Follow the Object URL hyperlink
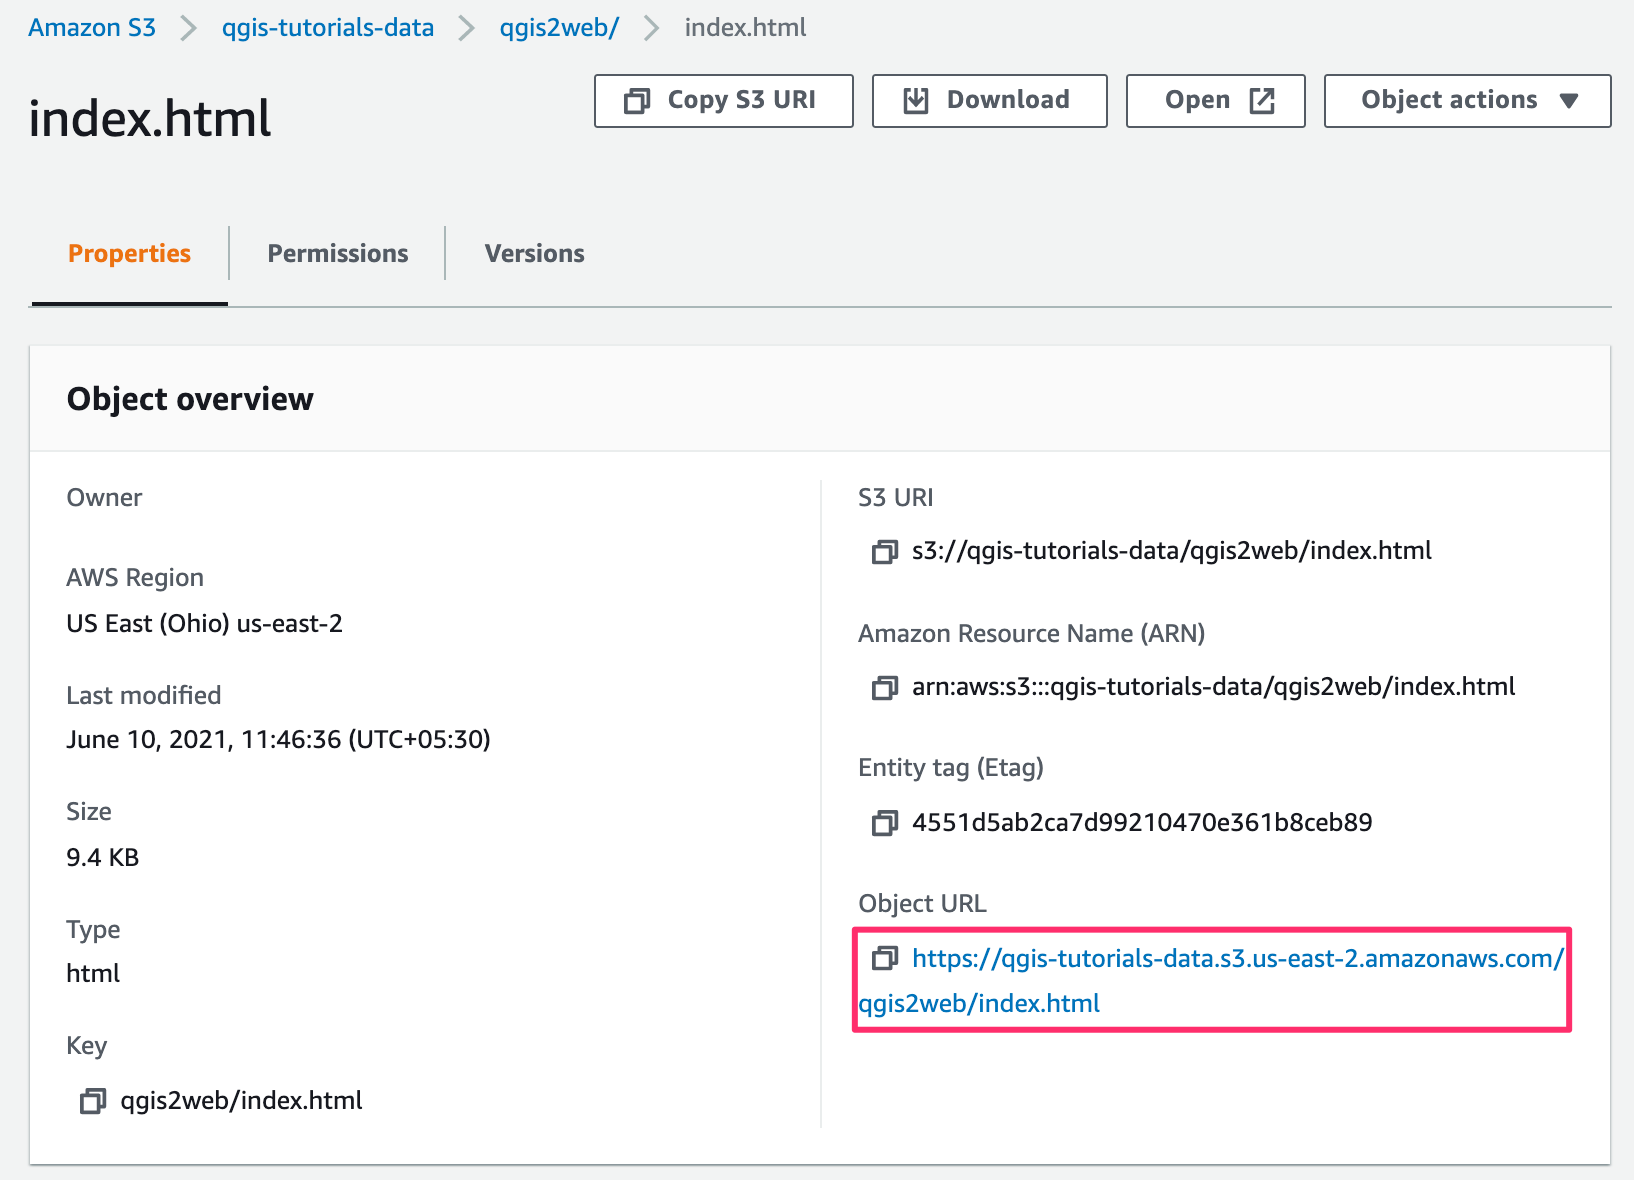Image resolution: width=1634 pixels, height=1180 pixels. click(1237, 959)
